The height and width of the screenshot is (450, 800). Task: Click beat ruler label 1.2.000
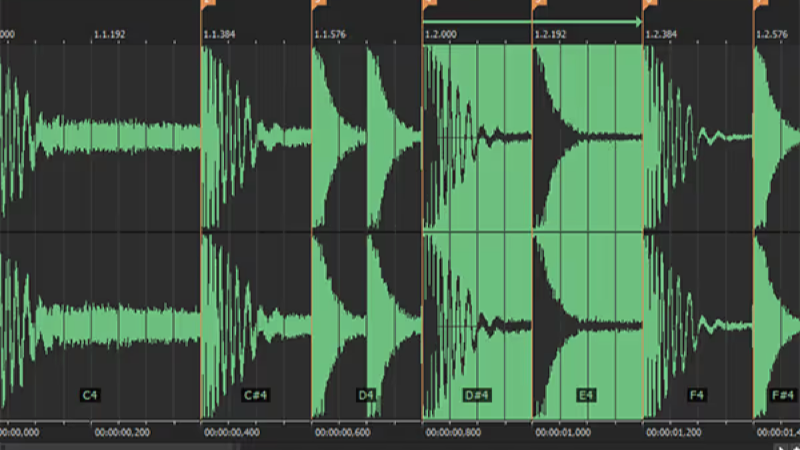[441, 34]
